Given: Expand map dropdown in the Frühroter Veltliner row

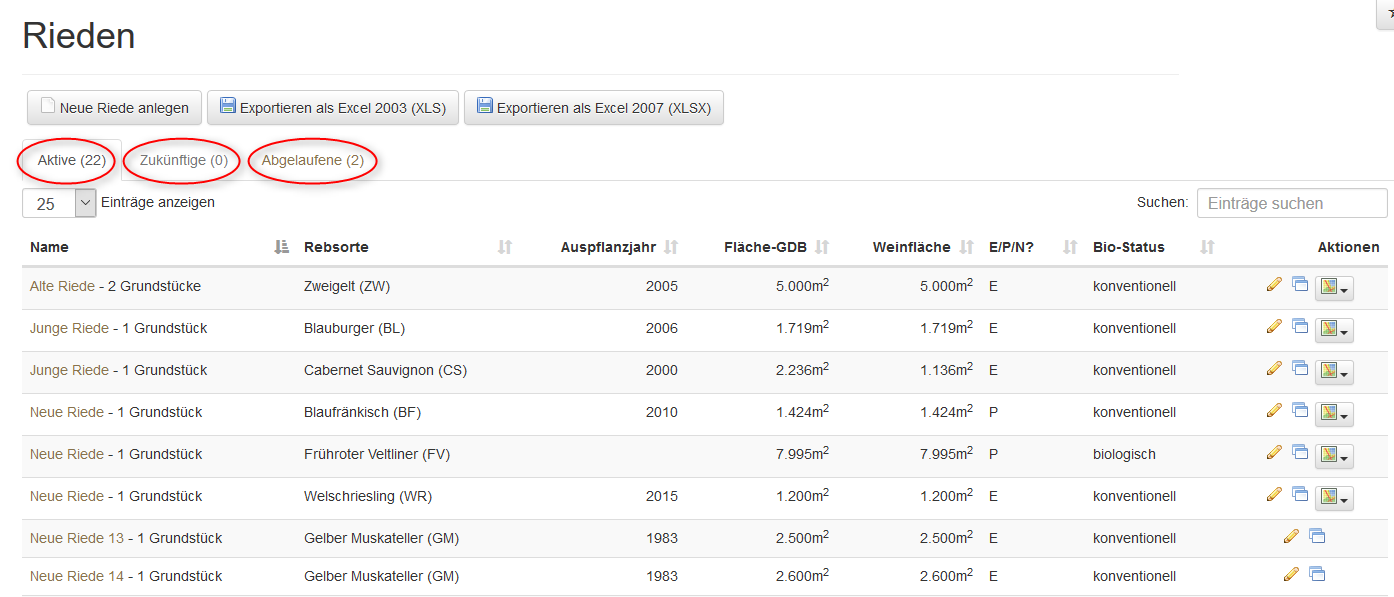Looking at the screenshot, I should pos(1334,456).
